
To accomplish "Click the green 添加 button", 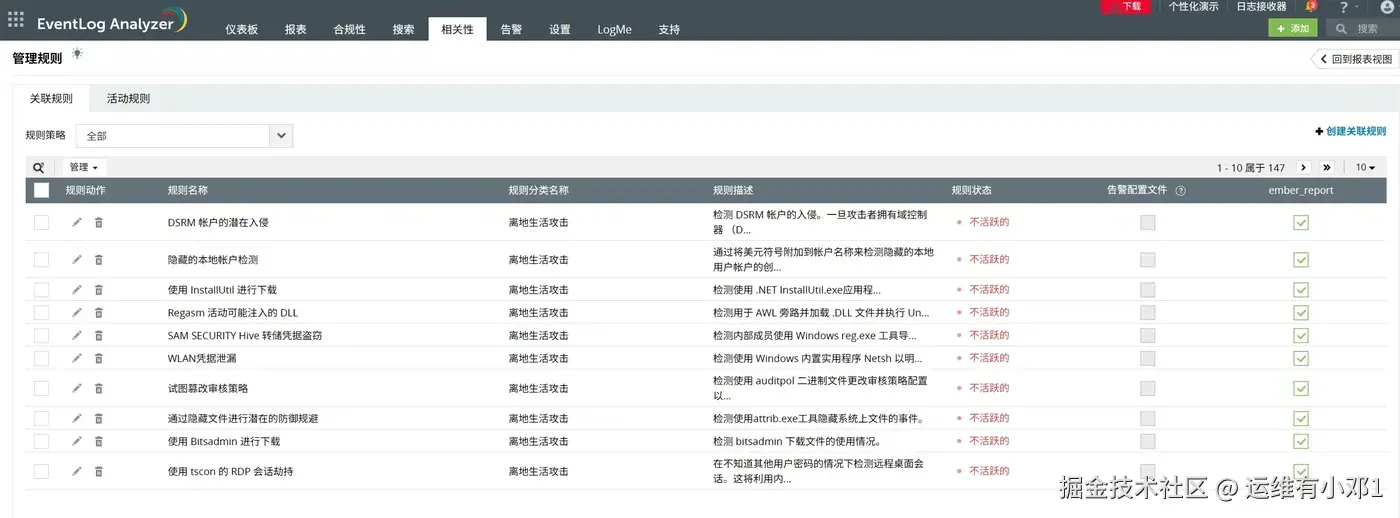I will [x=1293, y=29].
